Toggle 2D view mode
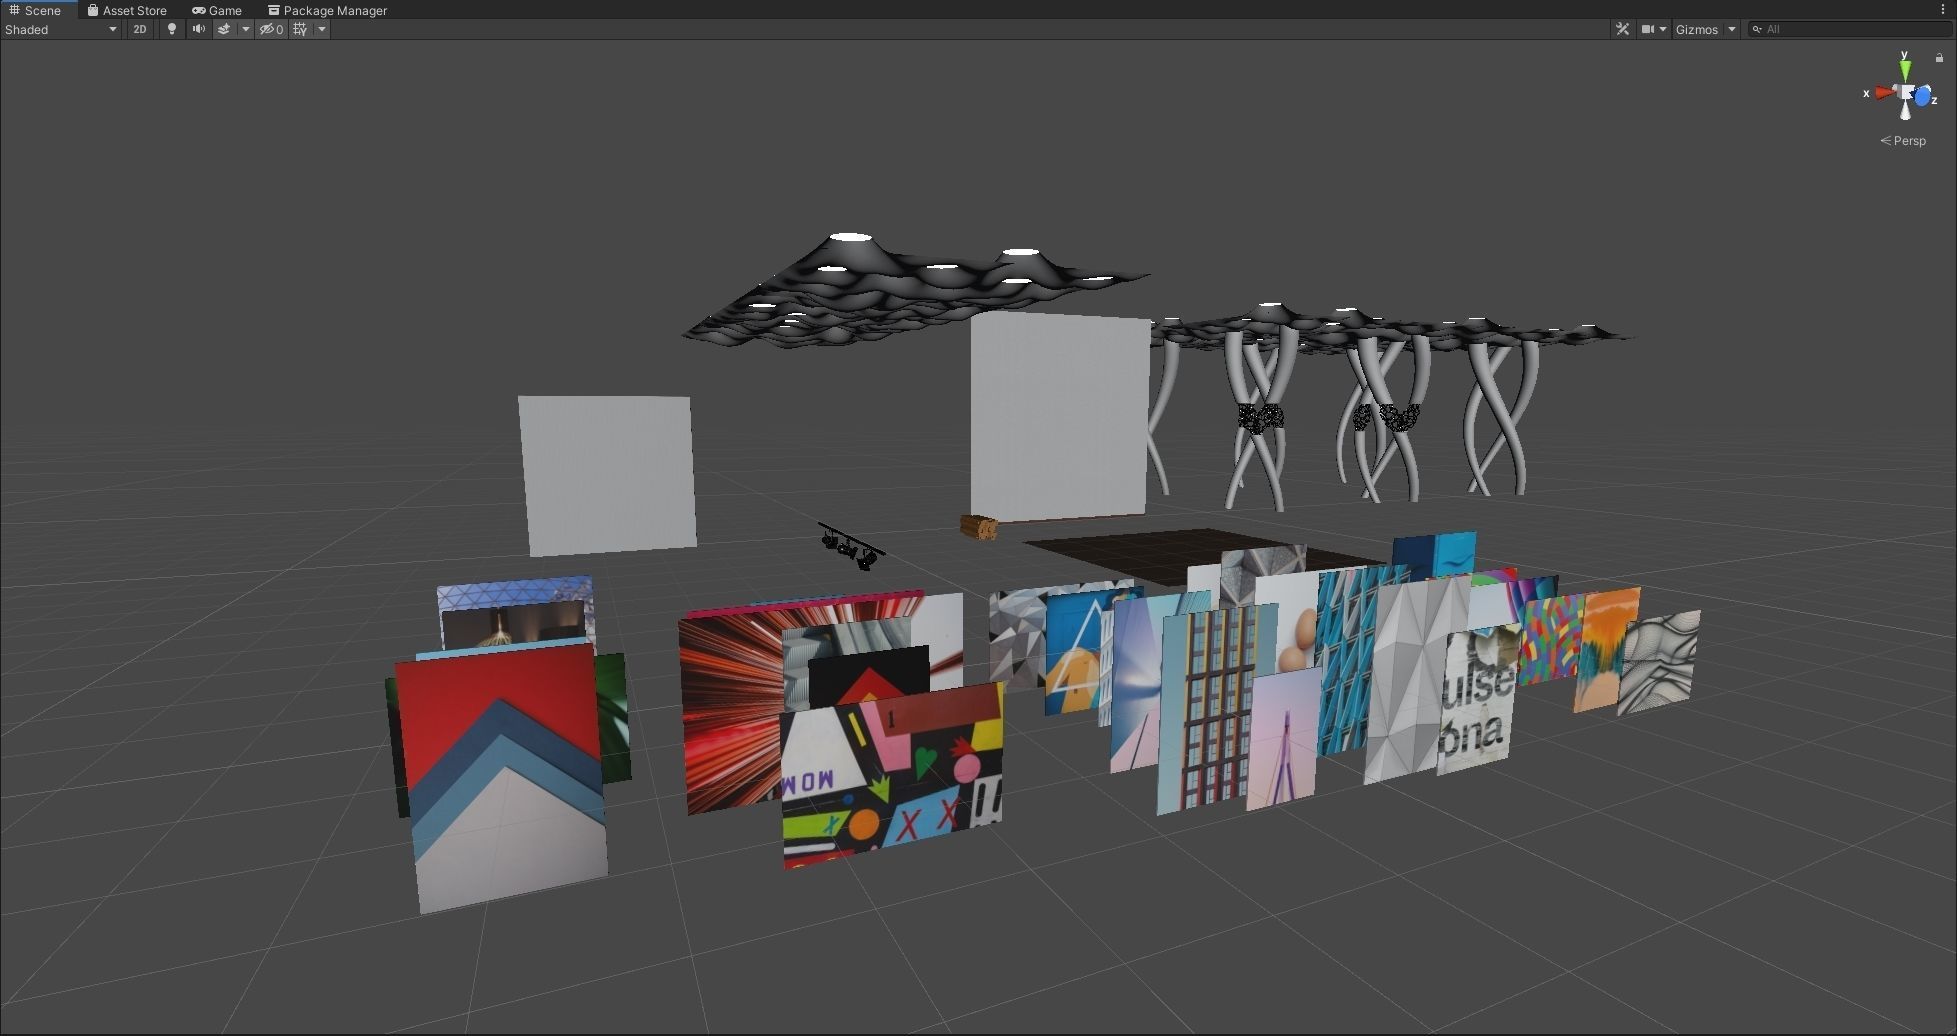 (140, 29)
